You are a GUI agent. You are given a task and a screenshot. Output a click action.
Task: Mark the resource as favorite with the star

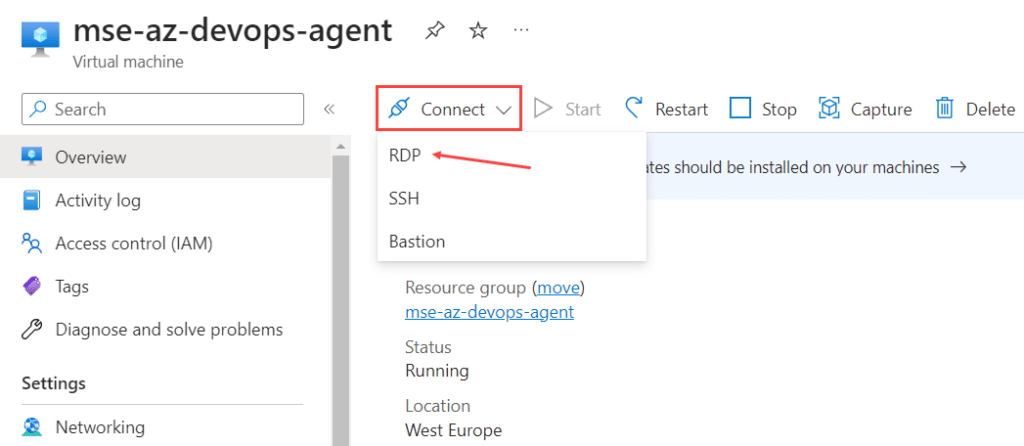479,30
